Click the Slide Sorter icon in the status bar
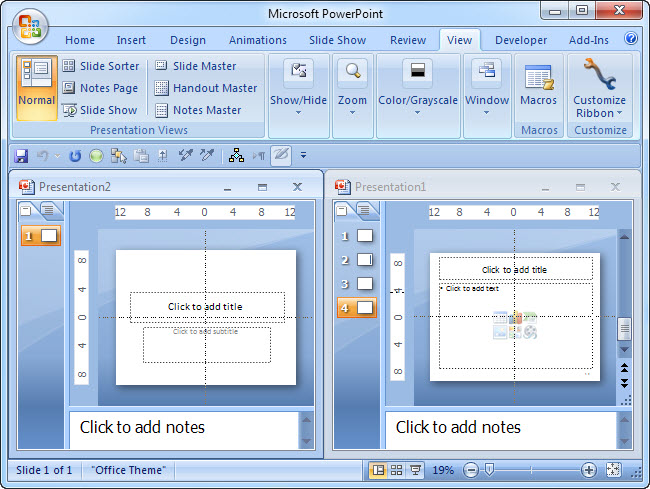The image size is (650, 489). (396, 470)
